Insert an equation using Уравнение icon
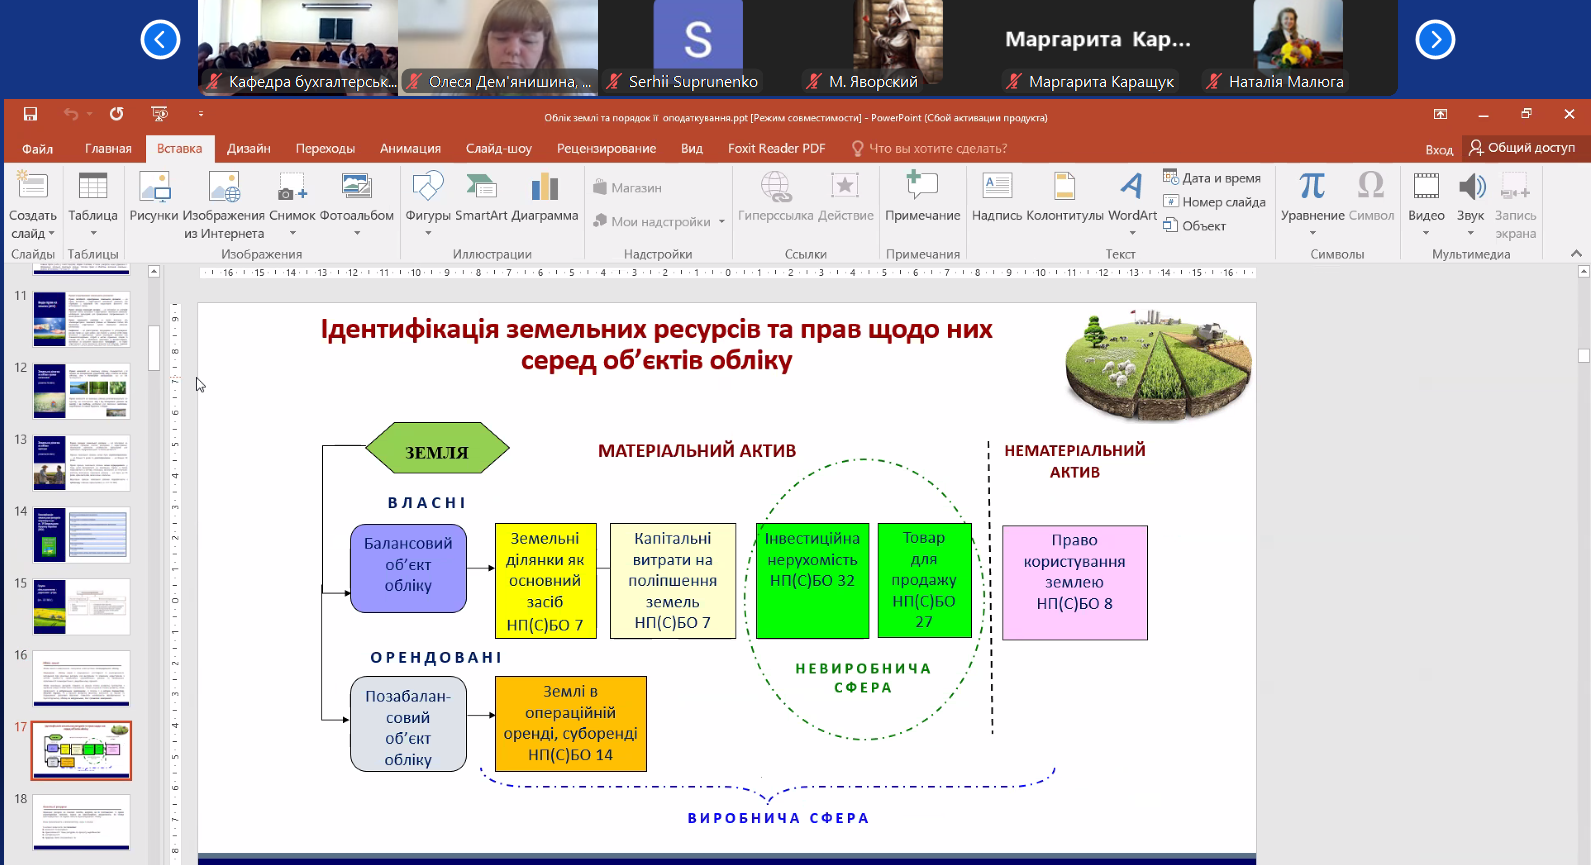This screenshot has height=865, width=1591. (1312, 188)
